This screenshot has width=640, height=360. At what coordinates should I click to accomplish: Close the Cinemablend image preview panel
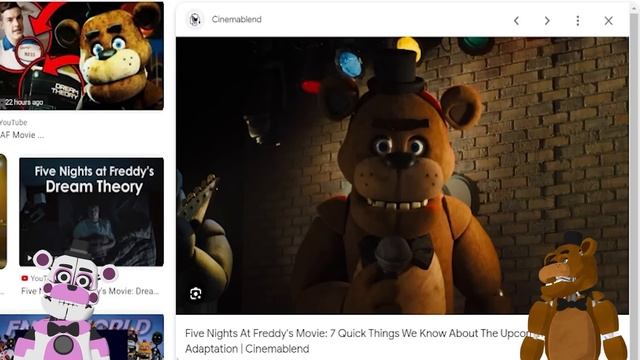click(608, 20)
